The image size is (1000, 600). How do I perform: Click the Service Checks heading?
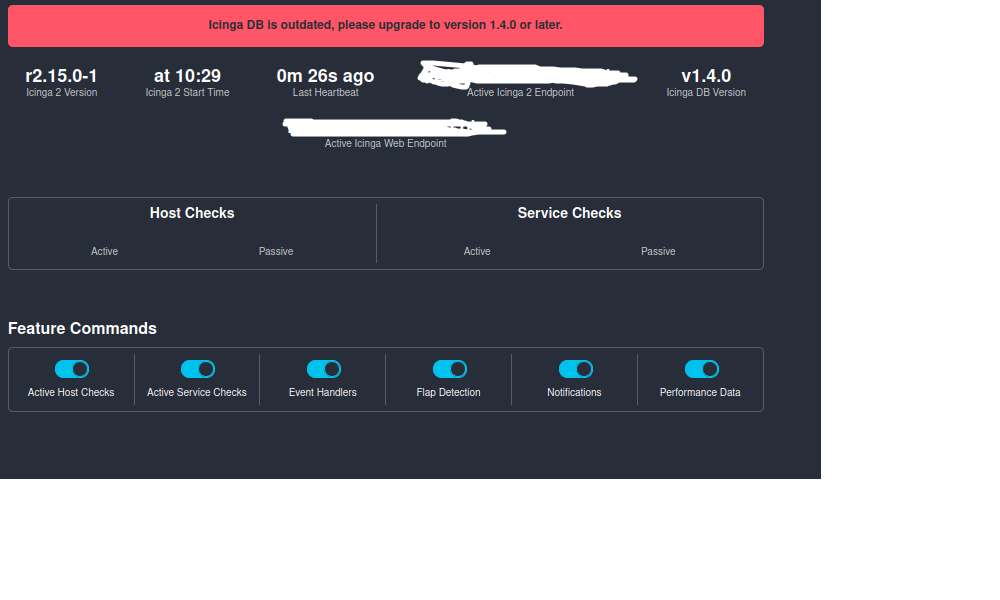[570, 213]
